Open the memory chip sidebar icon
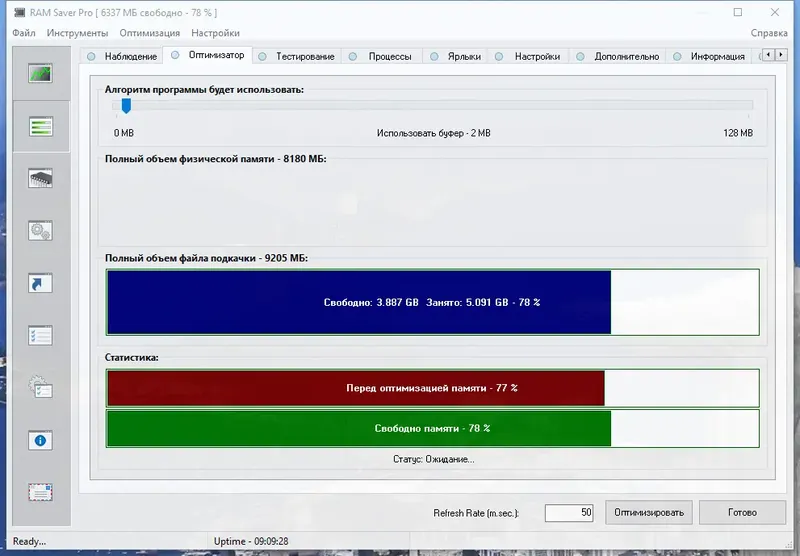800x556 pixels. (40, 179)
